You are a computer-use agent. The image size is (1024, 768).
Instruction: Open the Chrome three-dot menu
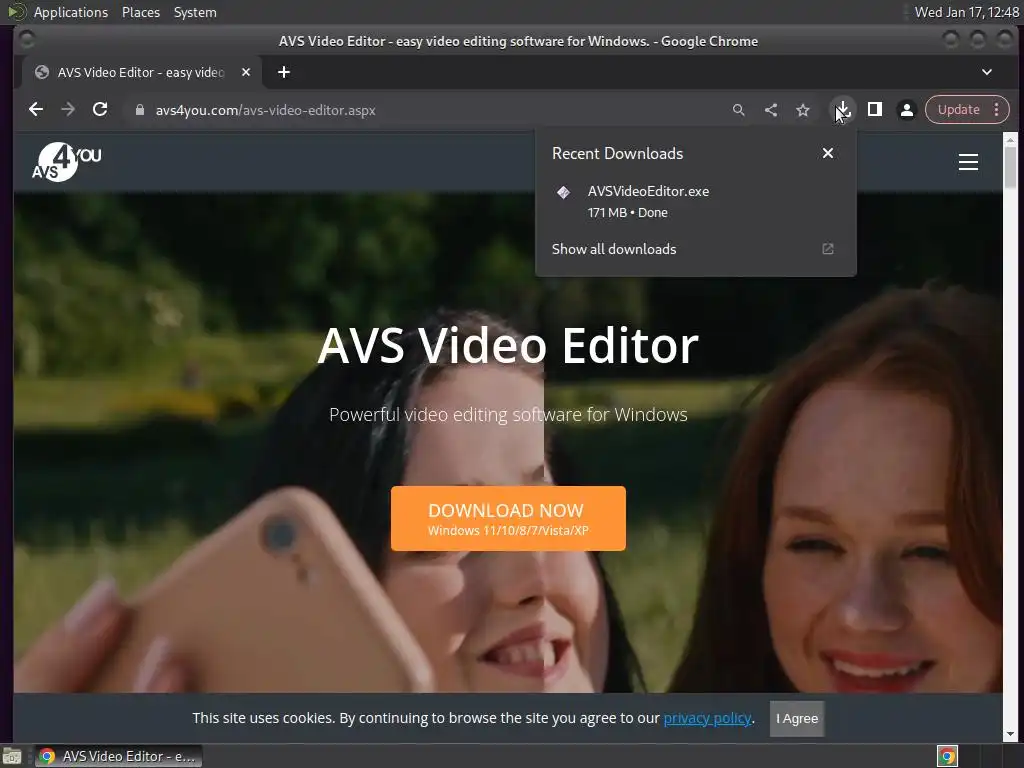(997, 110)
